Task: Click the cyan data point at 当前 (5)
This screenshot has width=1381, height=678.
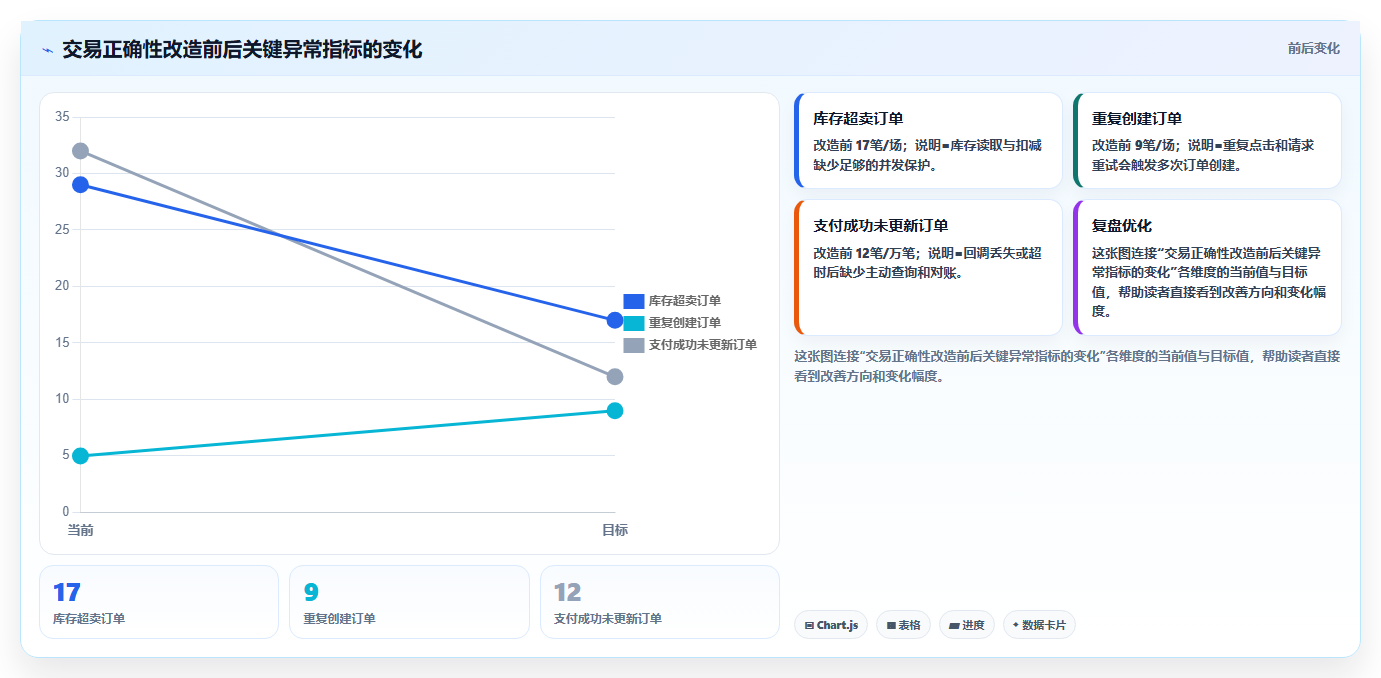Action: coord(80,456)
